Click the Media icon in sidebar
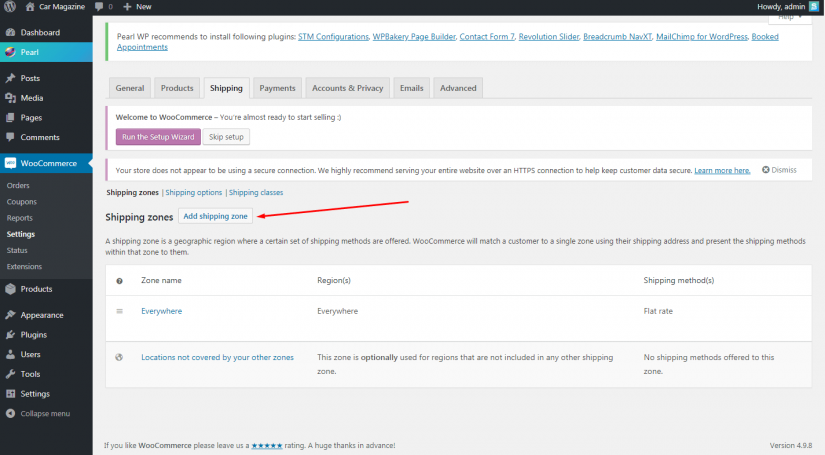This screenshot has width=825, height=455. pyautogui.click(x=11, y=98)
